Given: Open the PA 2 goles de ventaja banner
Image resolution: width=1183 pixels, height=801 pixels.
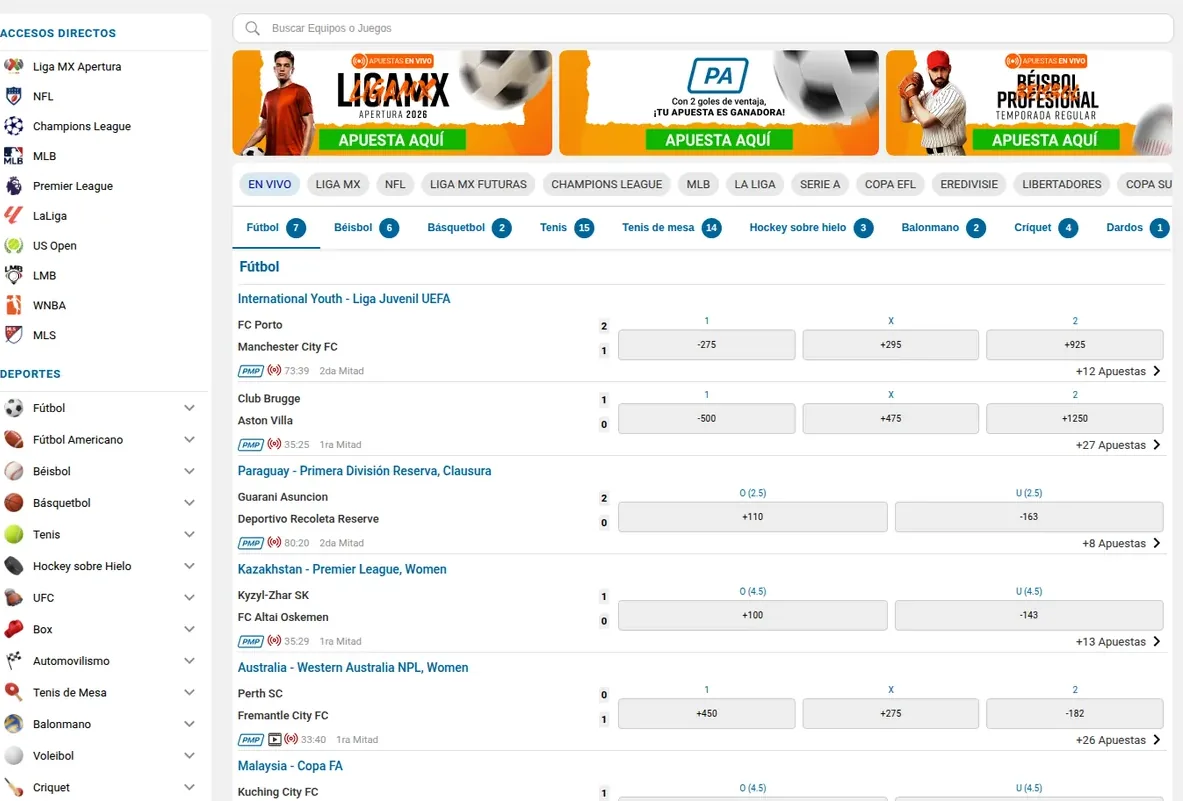Looking at the screenshot, I should coord(718,103).
